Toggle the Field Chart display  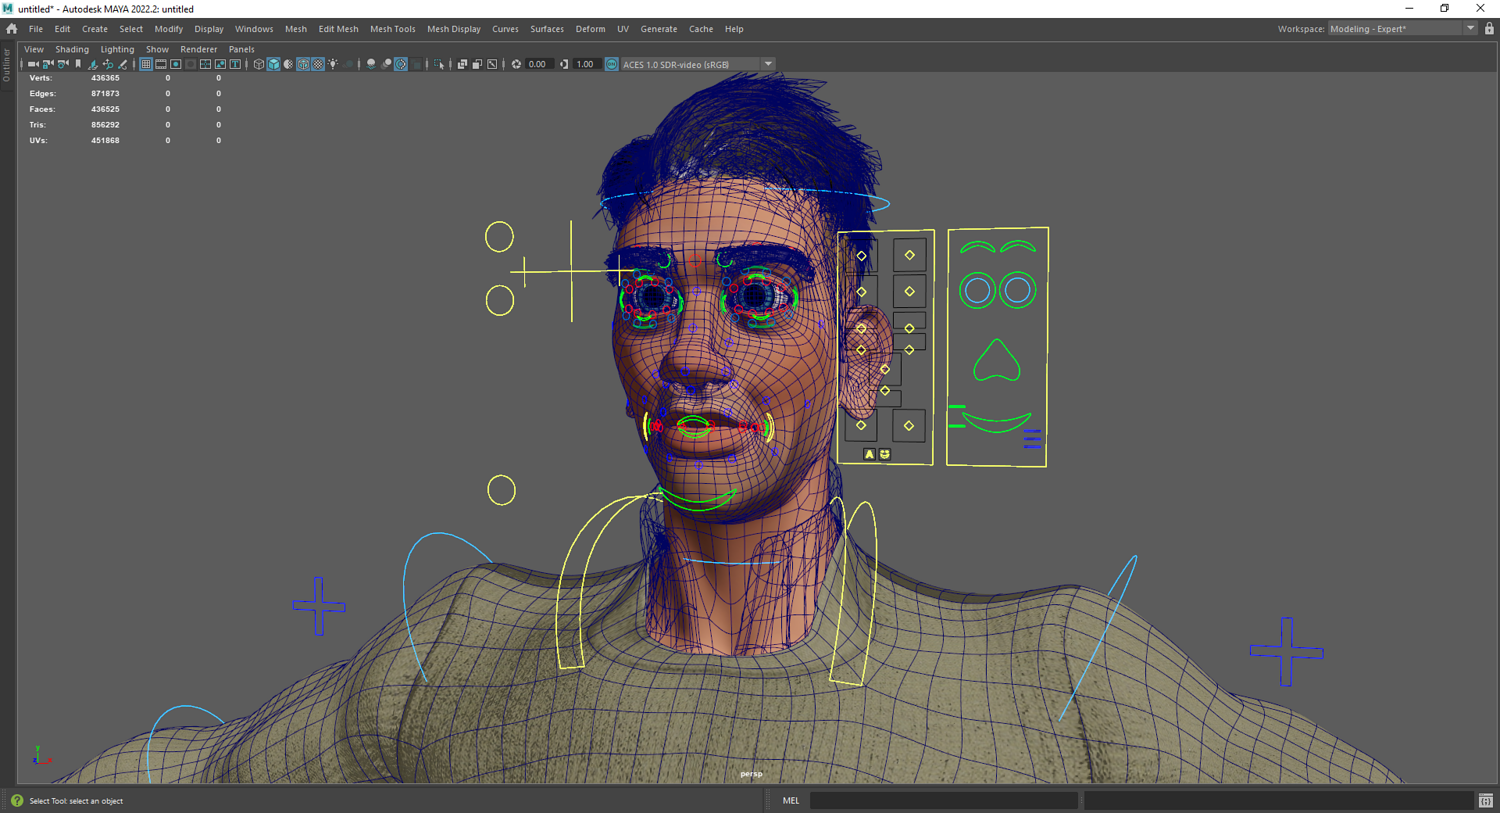206,64
